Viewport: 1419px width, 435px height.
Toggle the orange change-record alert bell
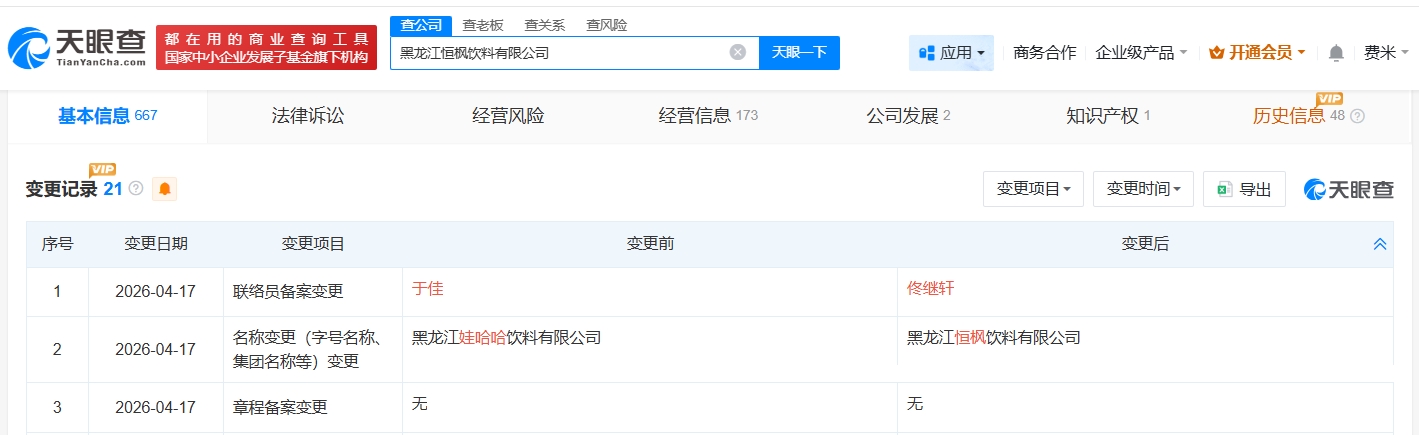165,188
